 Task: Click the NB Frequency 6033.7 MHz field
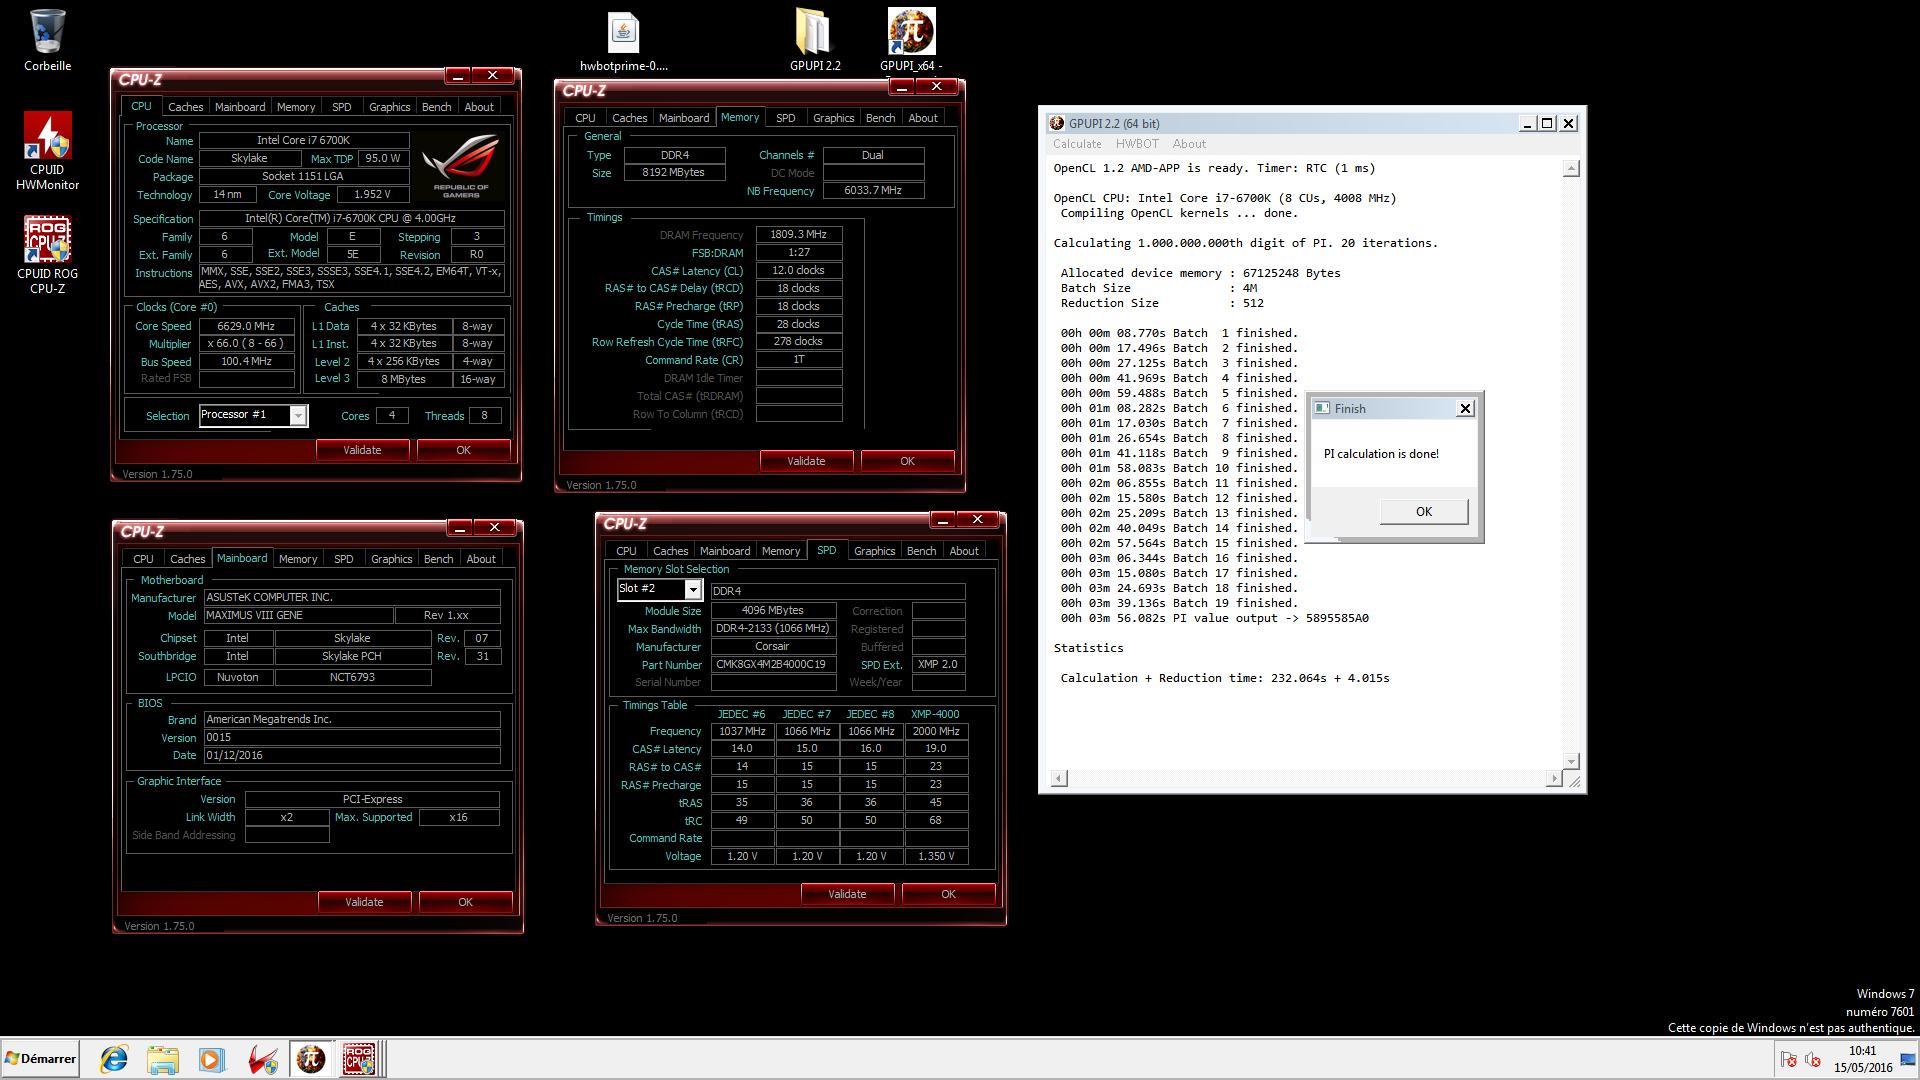[873, 190]
